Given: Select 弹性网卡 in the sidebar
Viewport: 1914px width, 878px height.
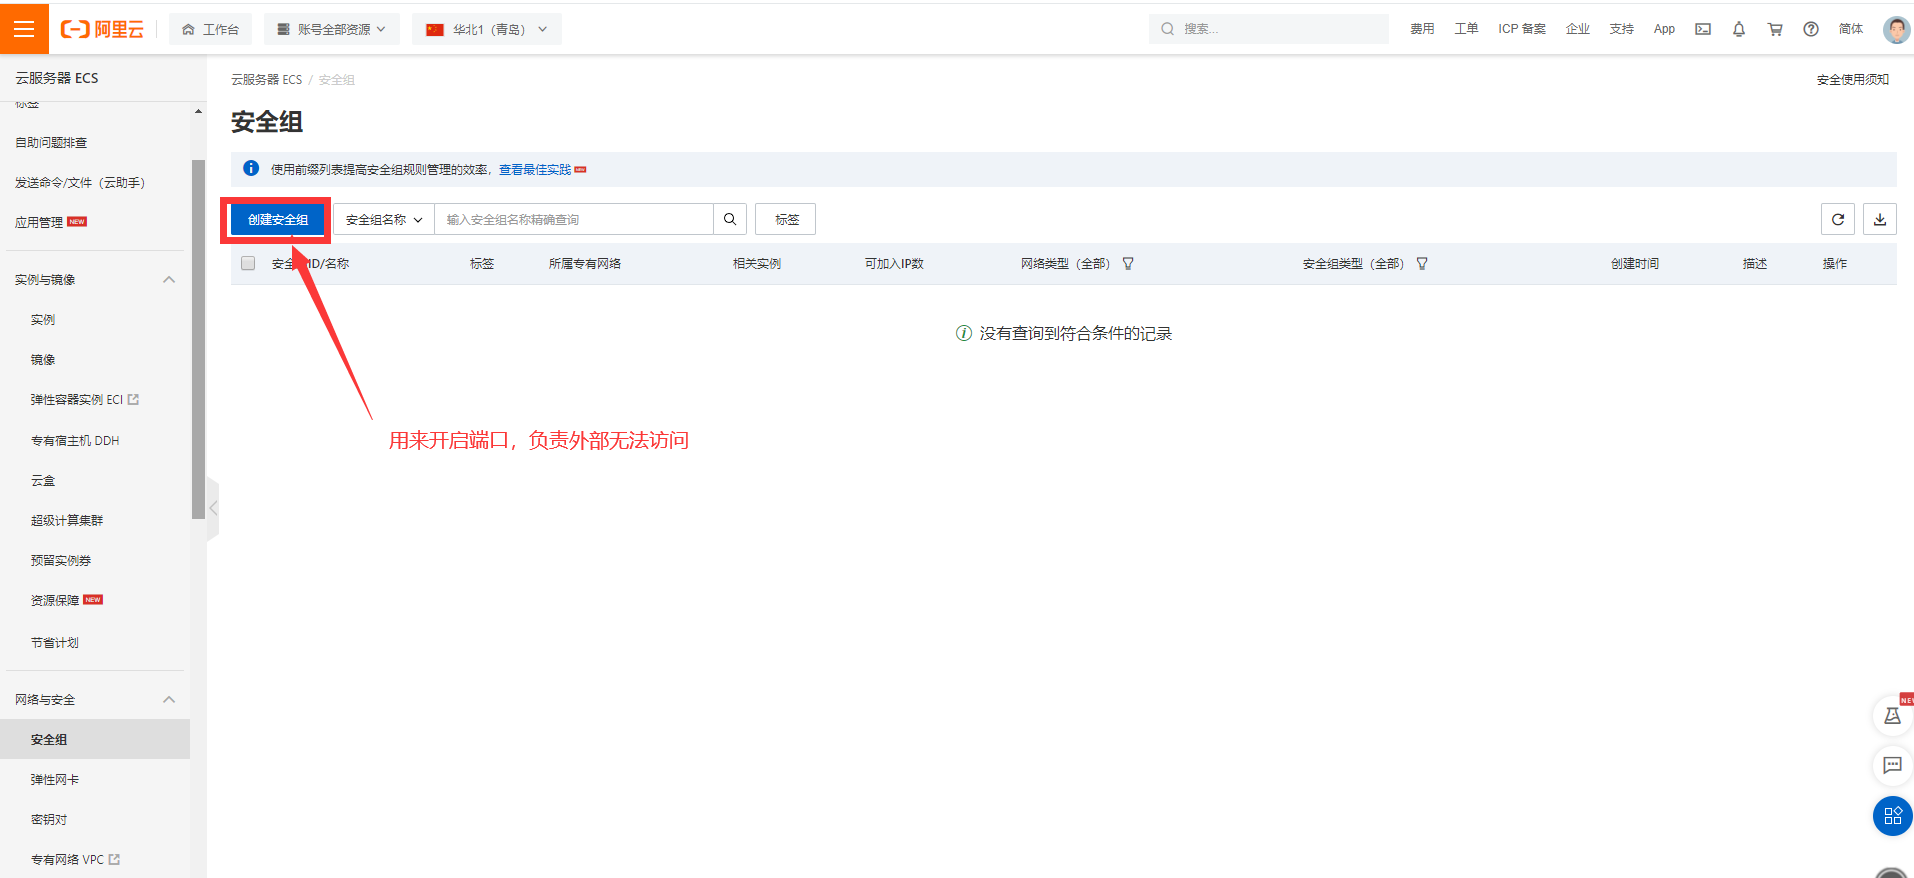Looking at the screenshot, I should [55, 779].
